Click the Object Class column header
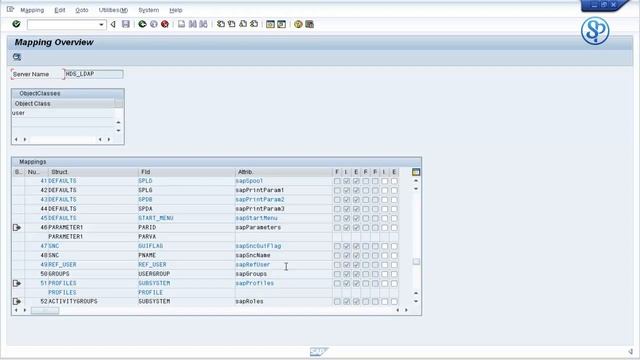The image size is (640, 360). 64,104
